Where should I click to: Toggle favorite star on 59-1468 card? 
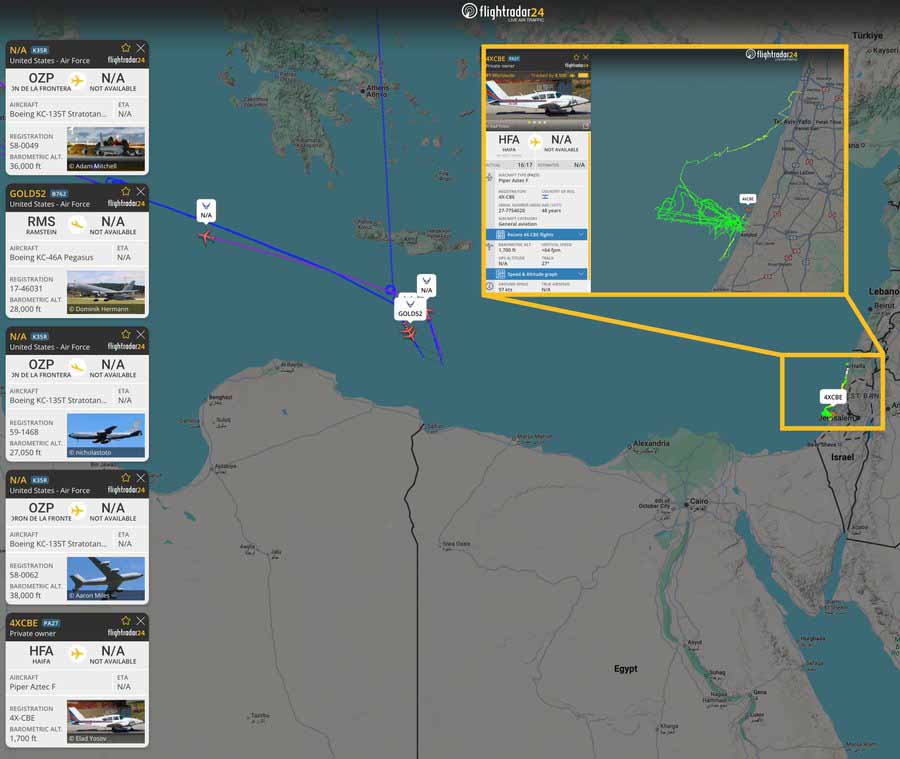pyautogui.click(x=126, y=334)
